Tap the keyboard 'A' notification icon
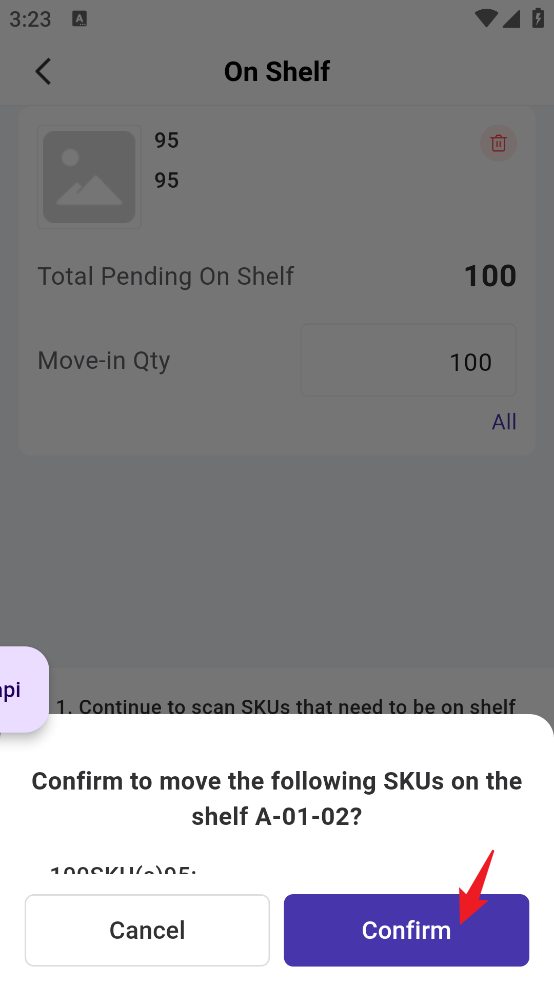The height and width of the screenshot is (985, 554). tap(79, 19)
